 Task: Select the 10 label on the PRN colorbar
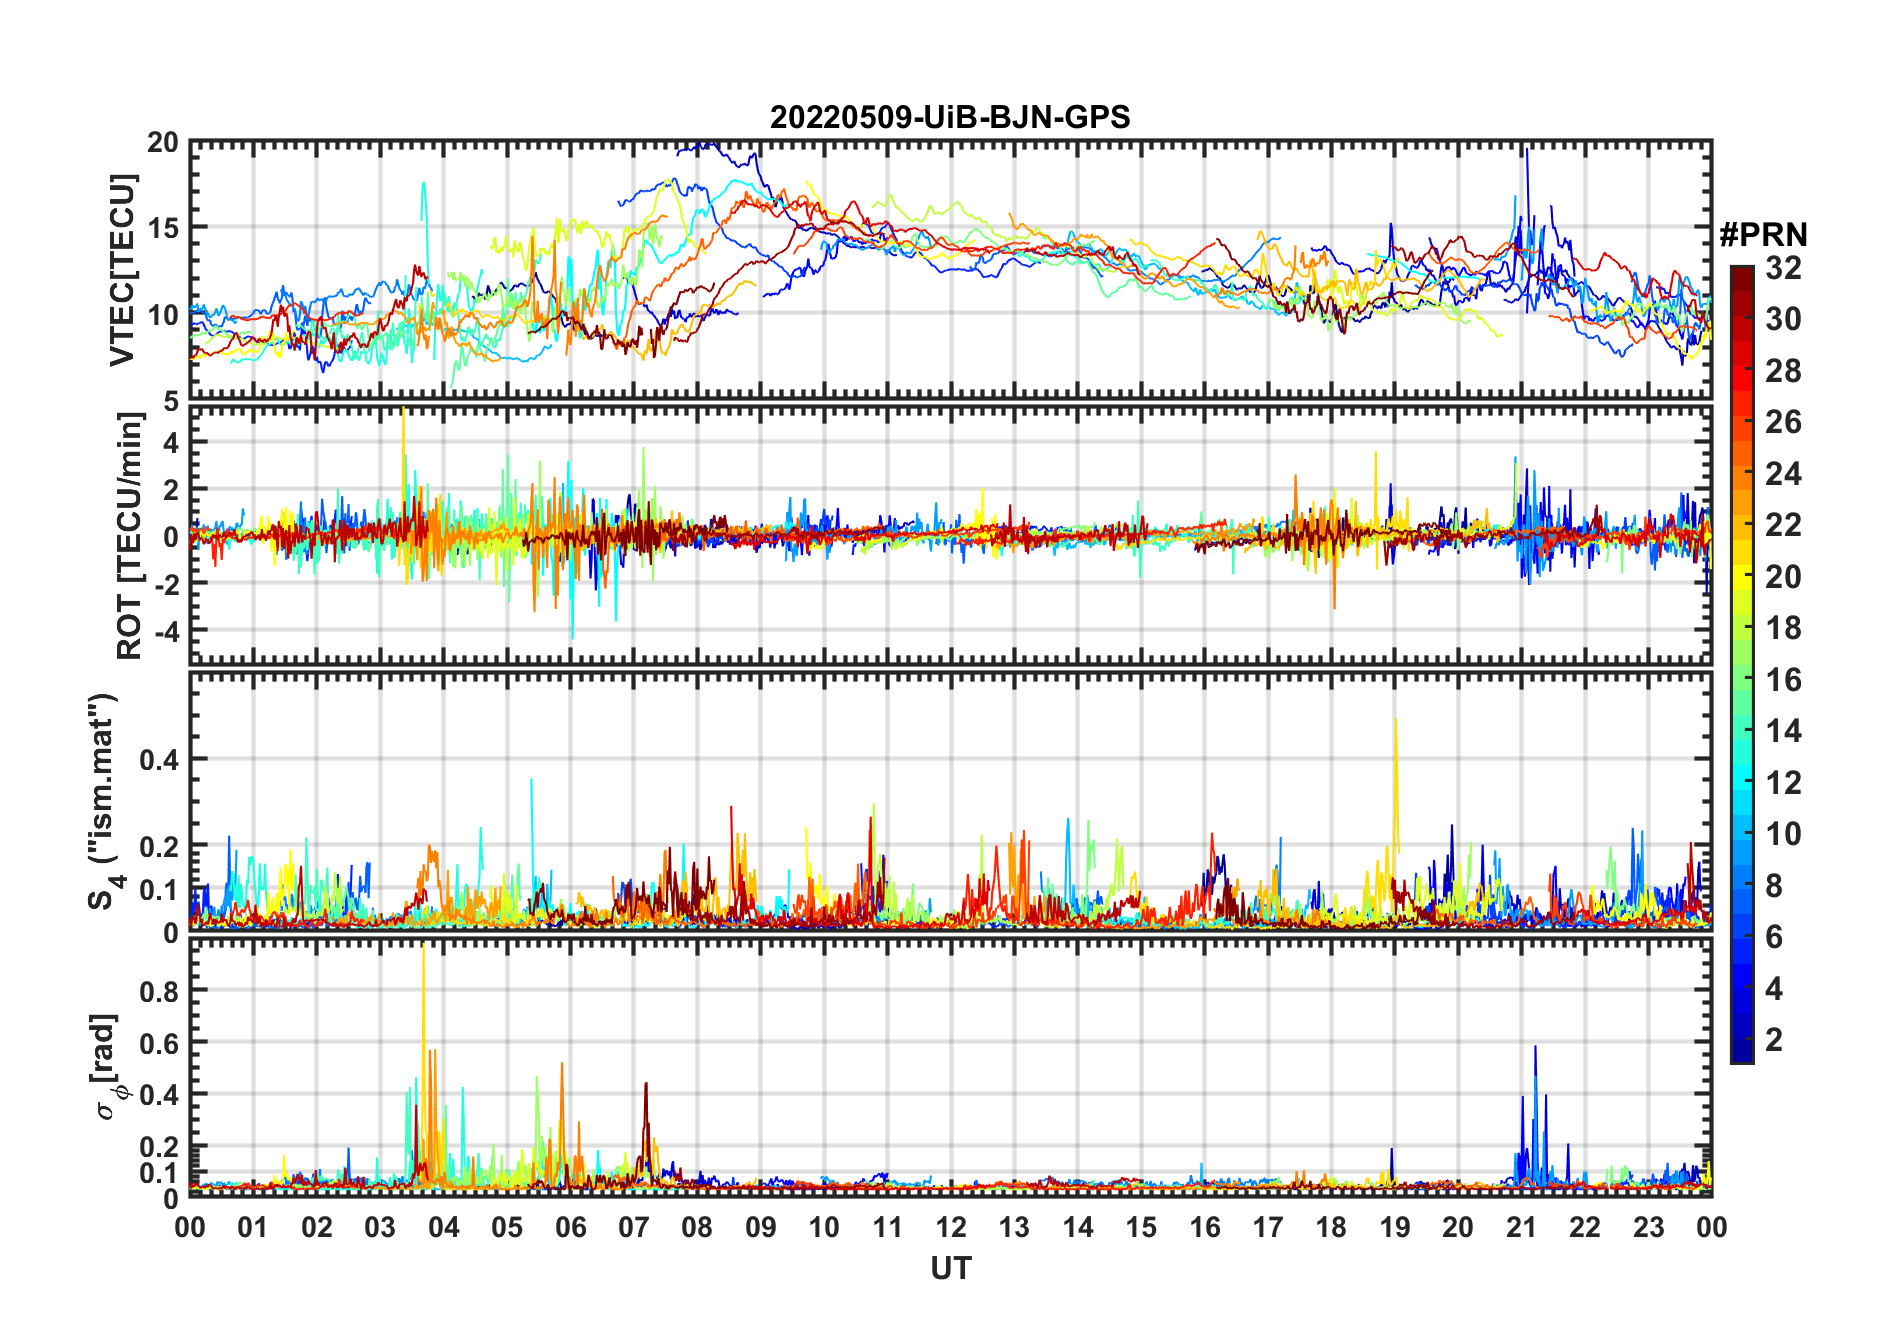1783,834
